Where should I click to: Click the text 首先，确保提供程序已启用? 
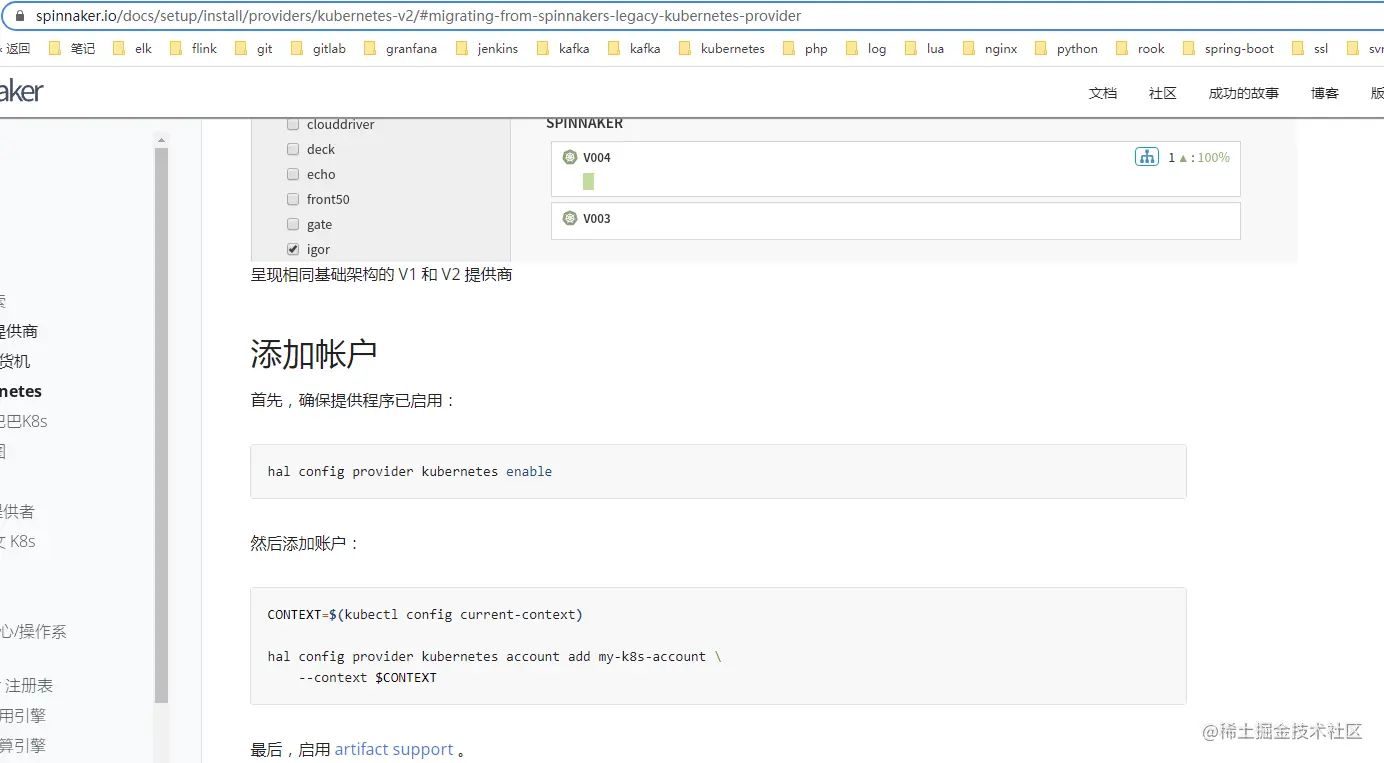(353, 400)
